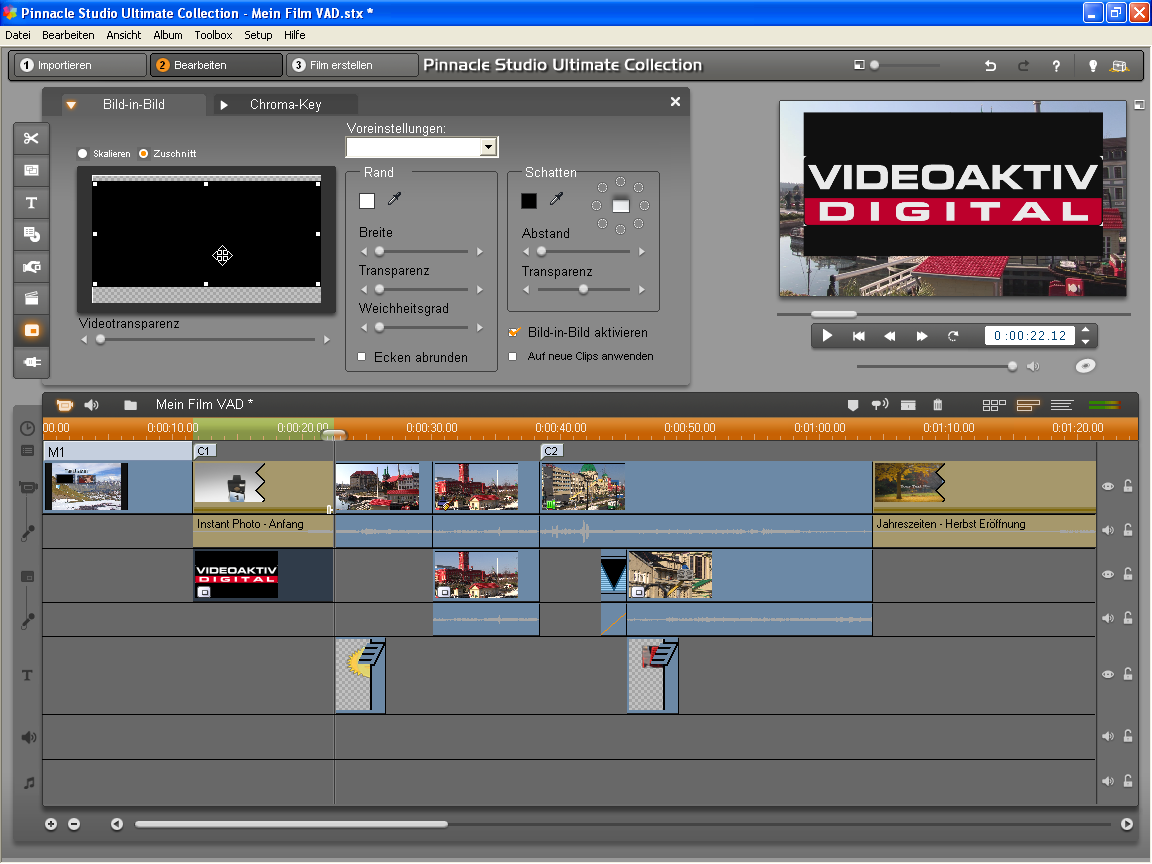Increase Videotransparenz with right arrow
Screen dimensions: 1152x864
(327, 339)
